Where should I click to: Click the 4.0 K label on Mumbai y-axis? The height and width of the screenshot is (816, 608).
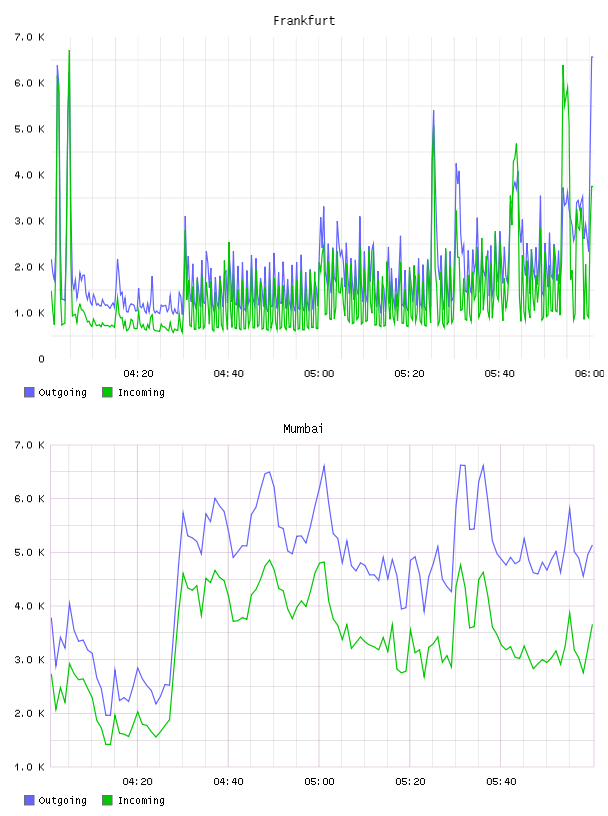click(30, 606)
